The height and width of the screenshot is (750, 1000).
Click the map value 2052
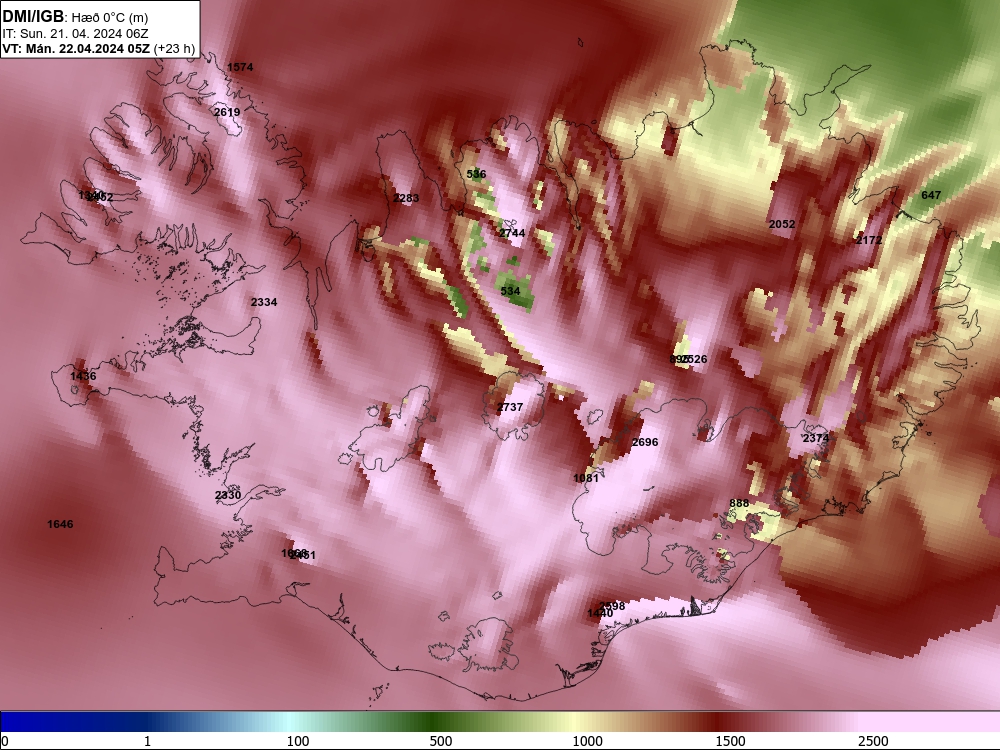782,224
